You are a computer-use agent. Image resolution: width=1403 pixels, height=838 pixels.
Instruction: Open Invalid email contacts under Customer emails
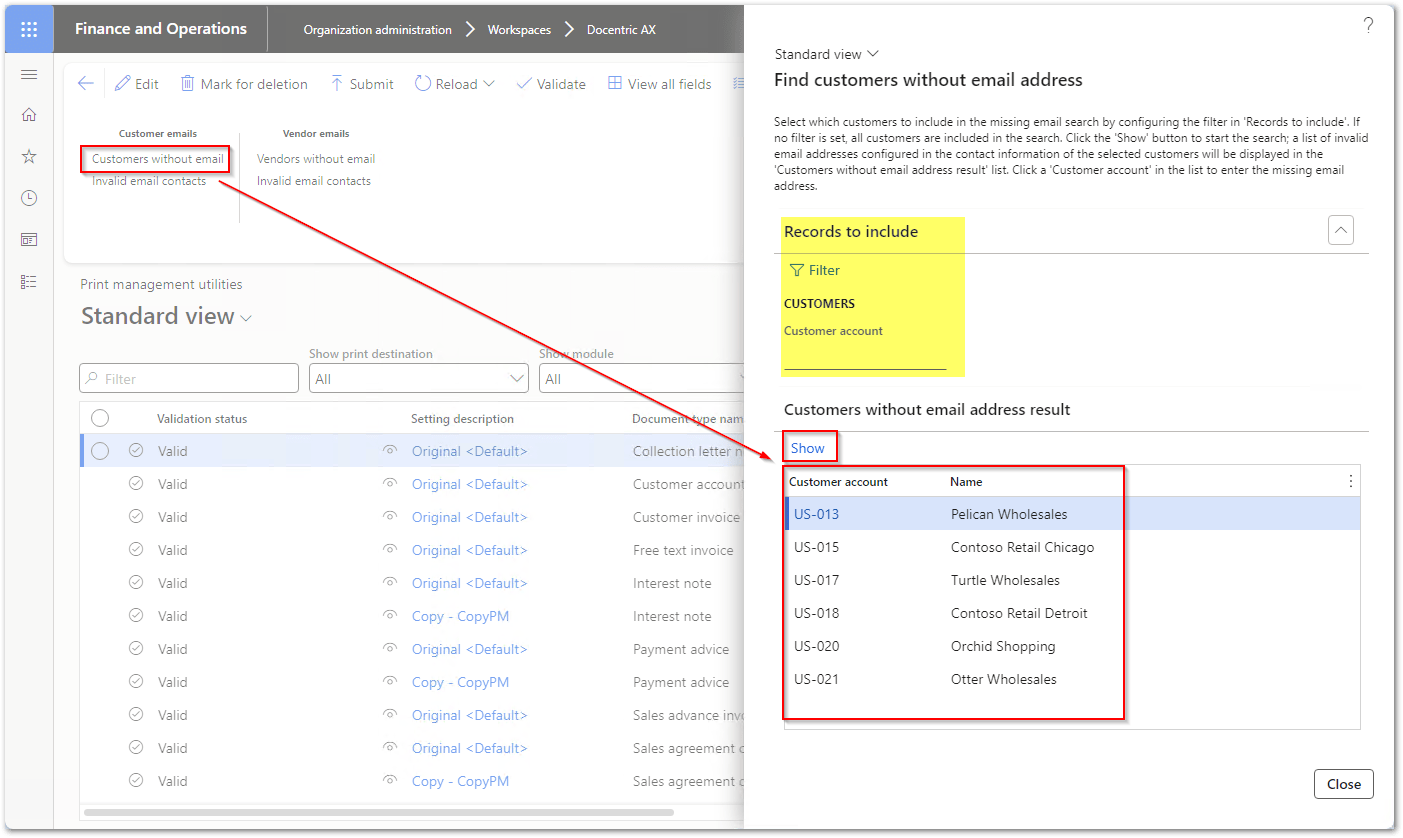click(149, 181)
